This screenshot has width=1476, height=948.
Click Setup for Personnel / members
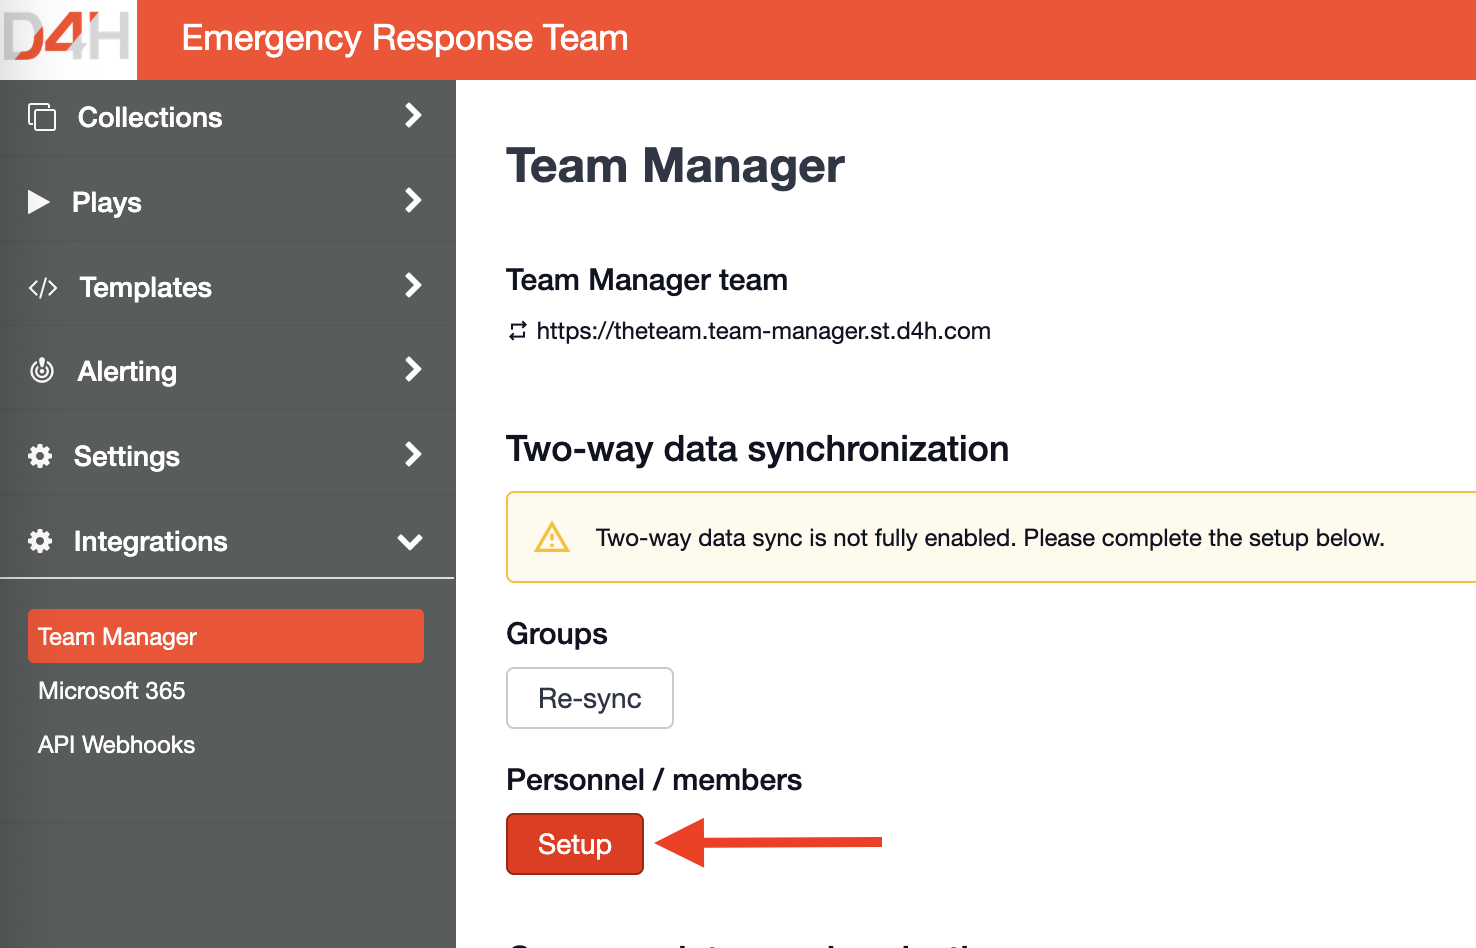[x=575, y=844]
